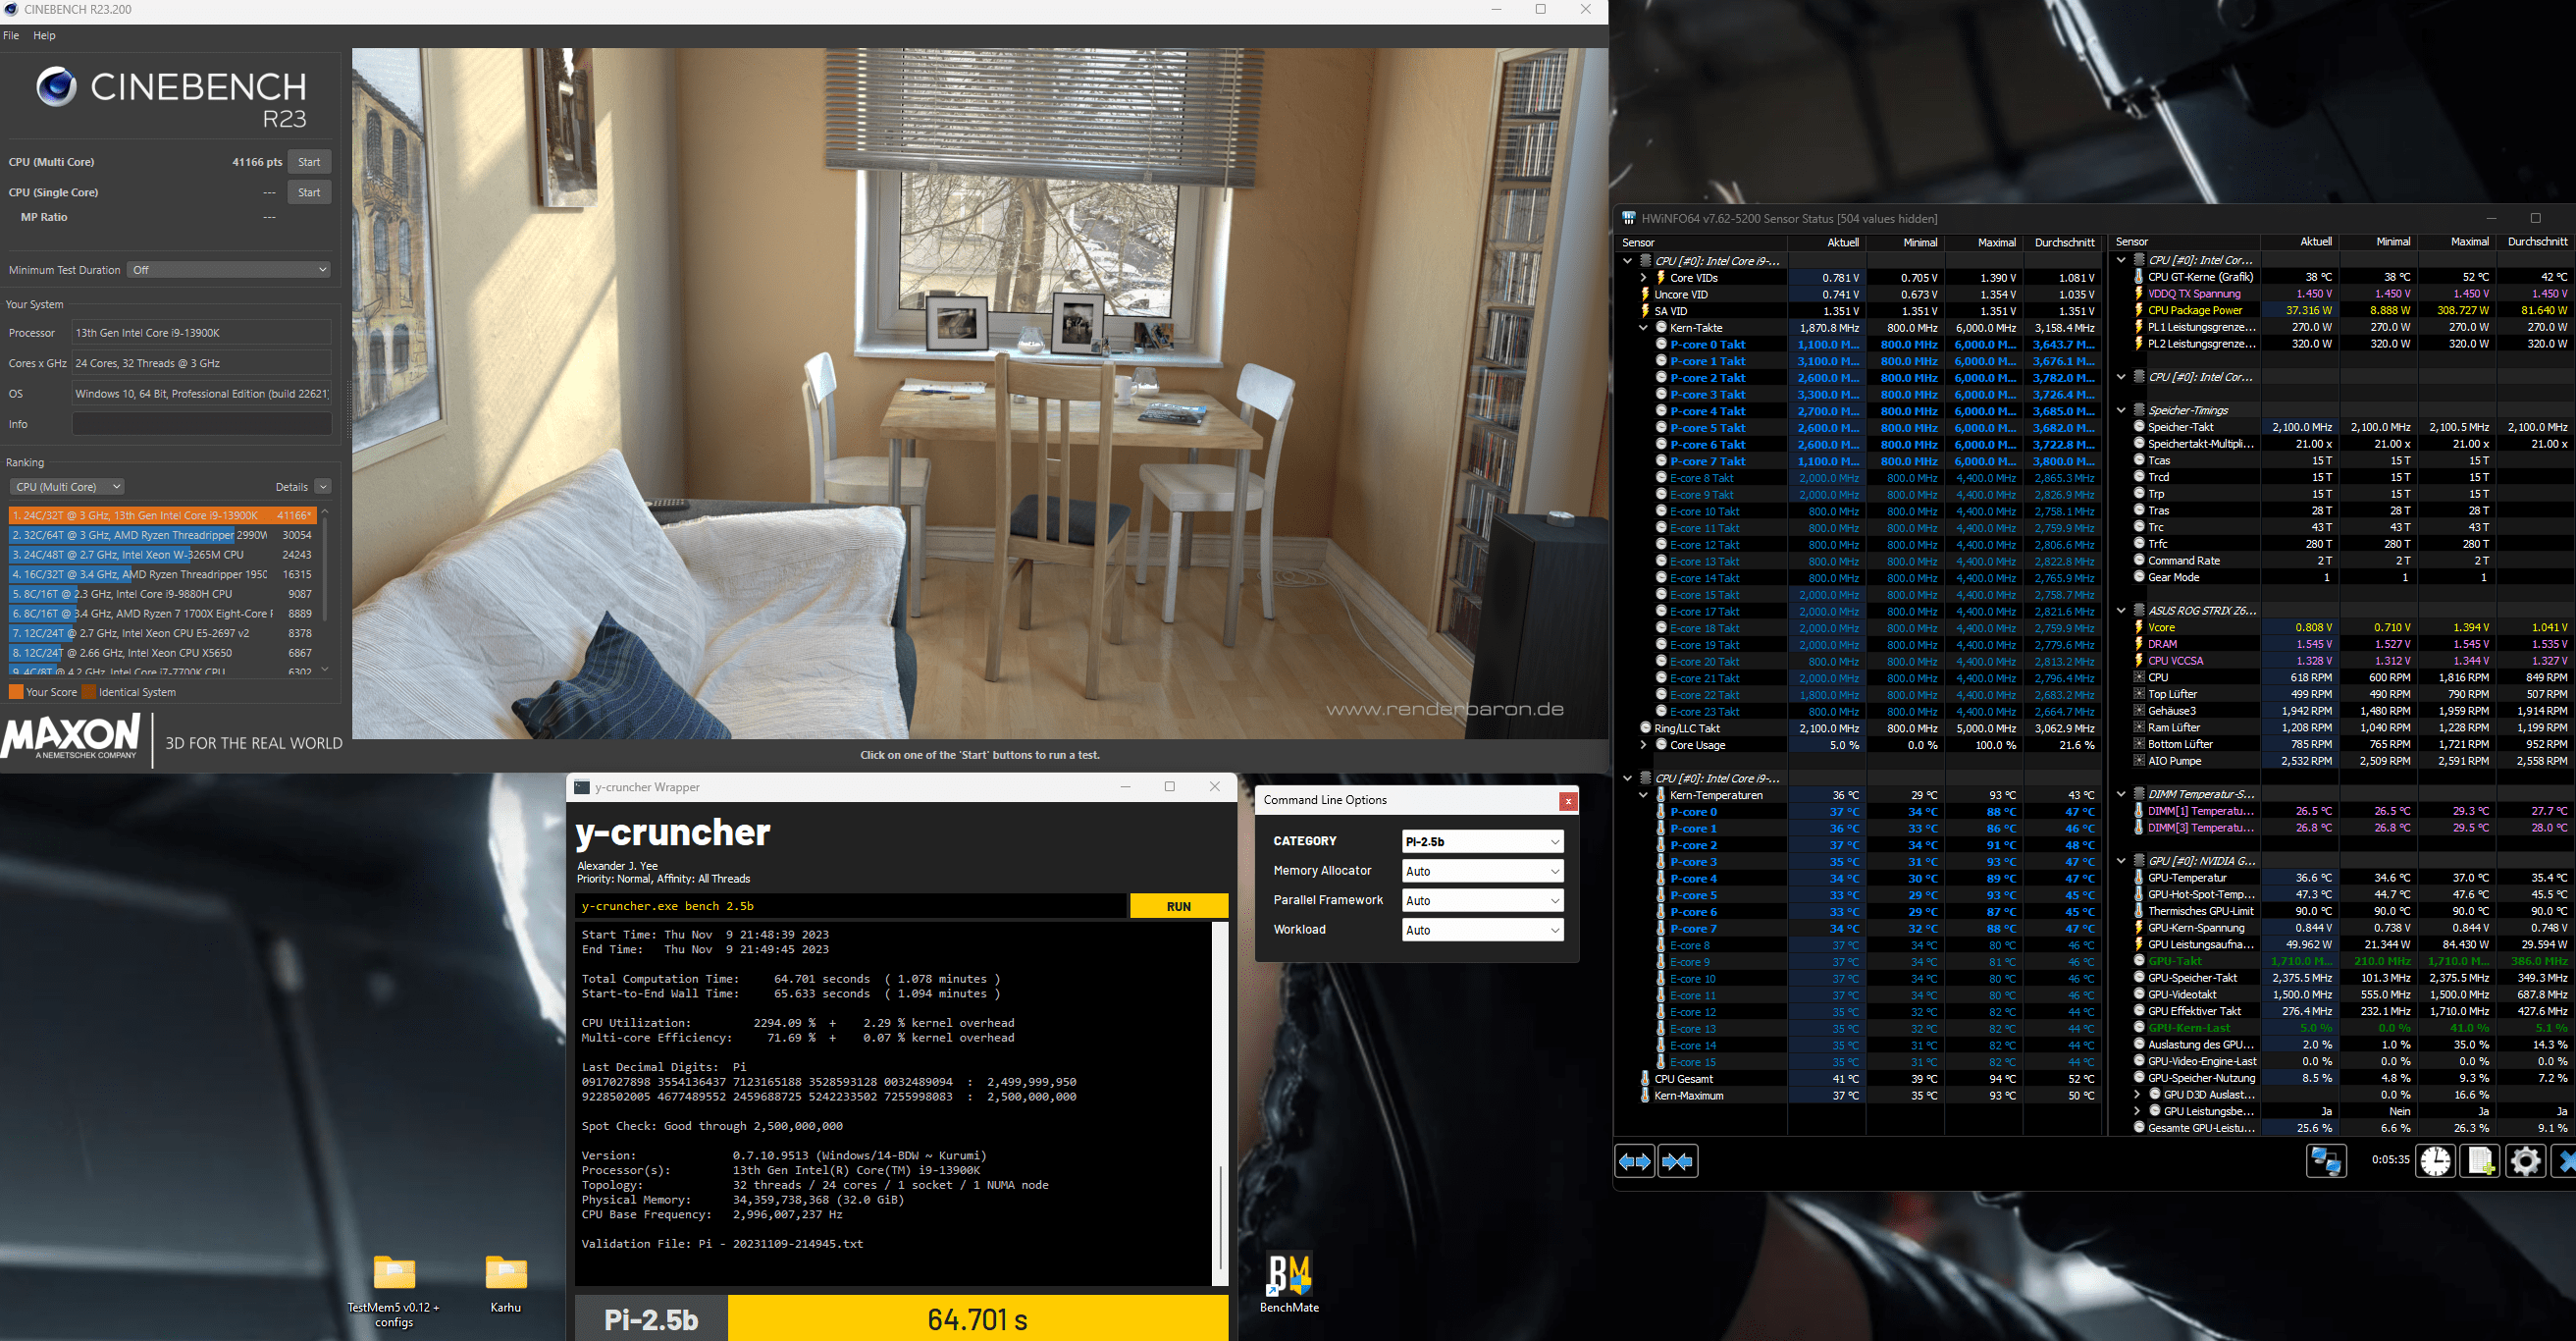Close the Command Line Options panel
2576x1341 pixels.
(x=1568, y=801)
